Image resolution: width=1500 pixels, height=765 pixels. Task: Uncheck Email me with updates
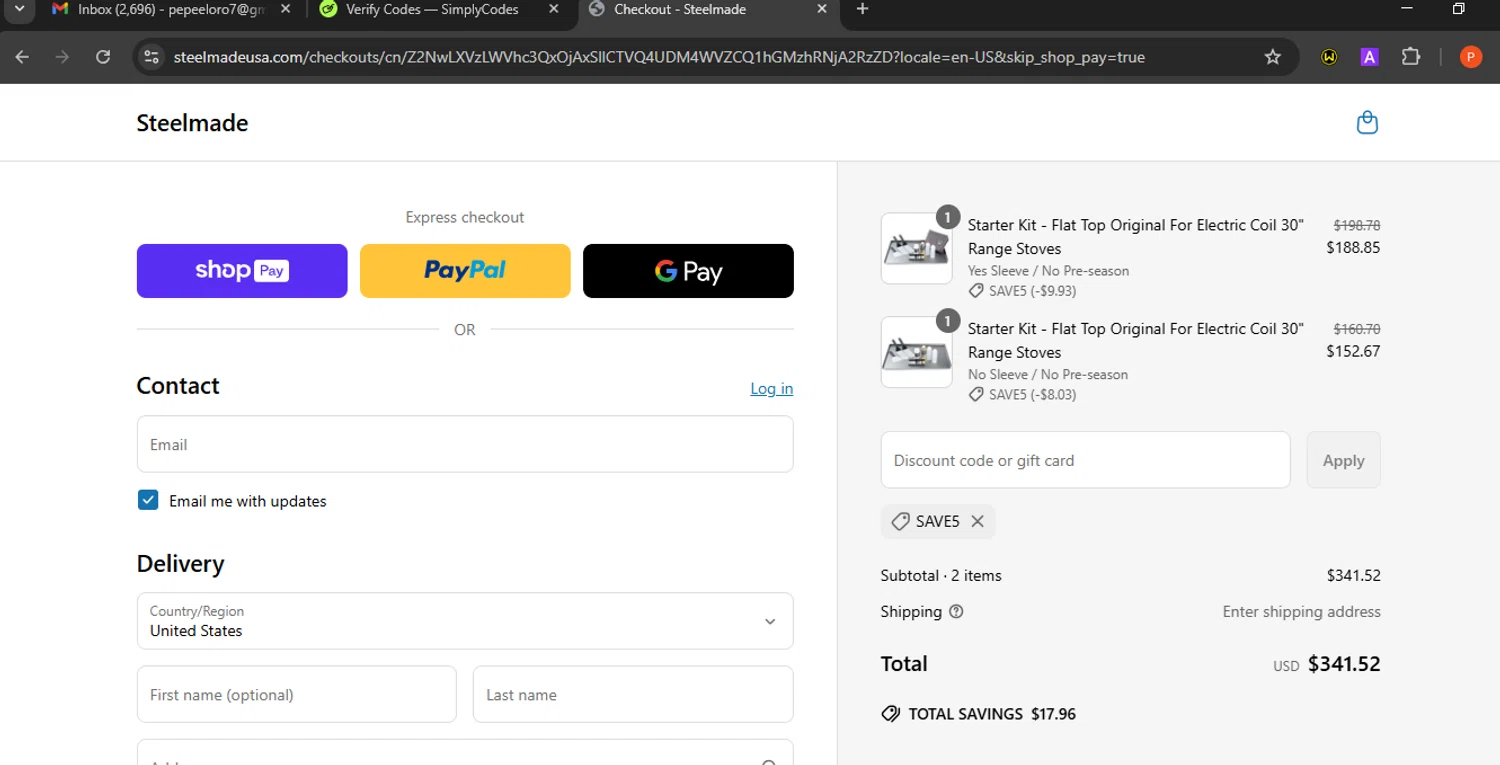(148, 500)
